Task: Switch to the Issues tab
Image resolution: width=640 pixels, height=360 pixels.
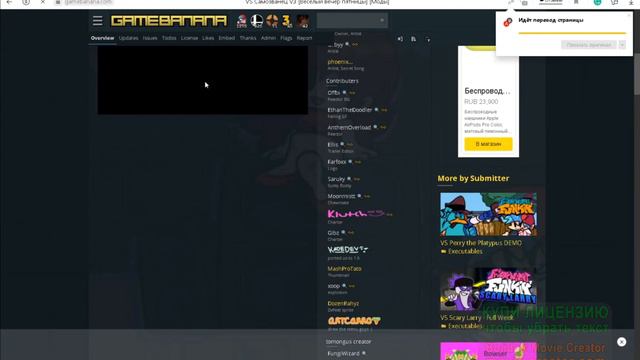Action: (x=150, y=38)
